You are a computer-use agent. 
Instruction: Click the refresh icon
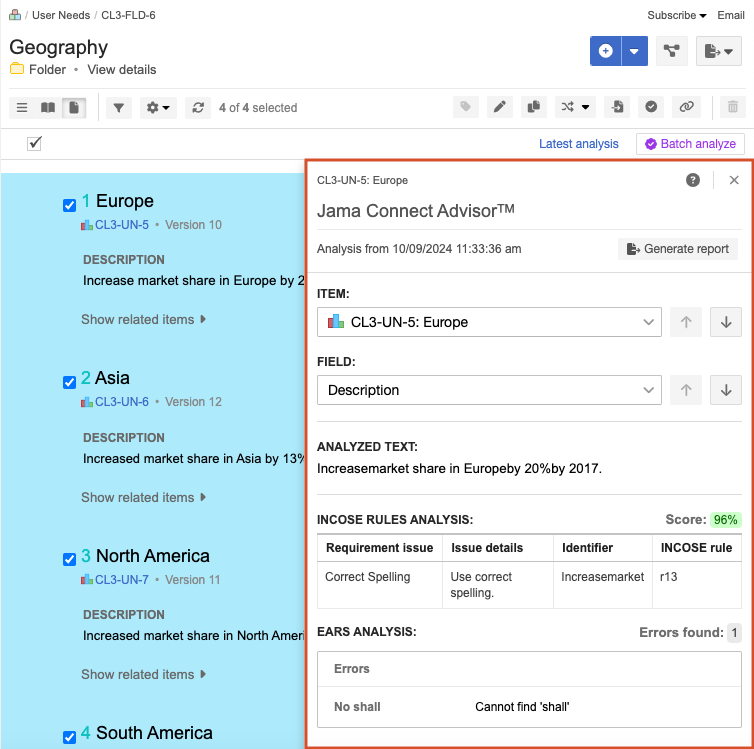198,107
